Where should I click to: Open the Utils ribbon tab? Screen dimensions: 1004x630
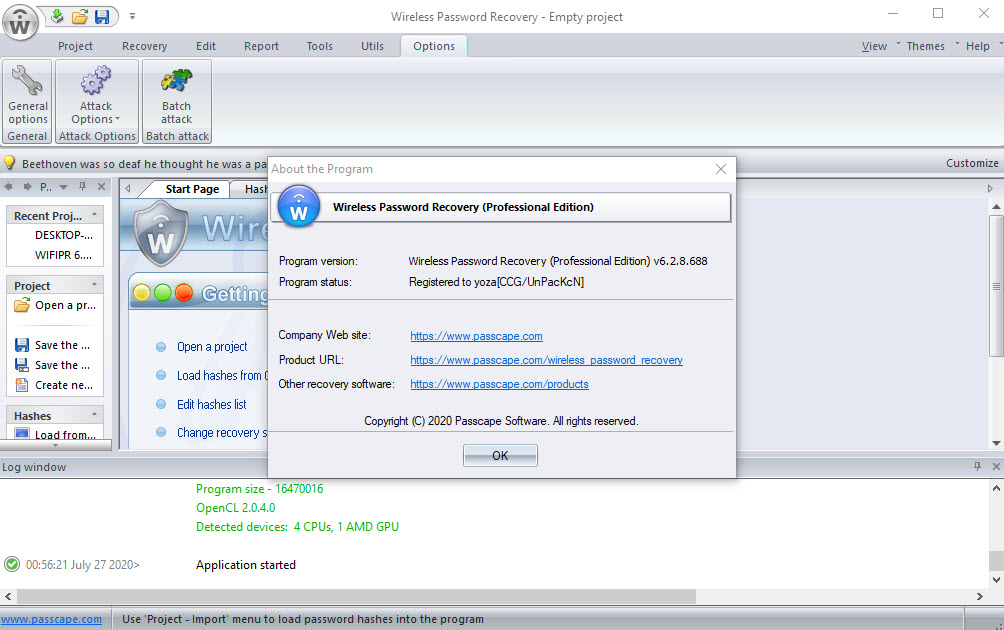point(373,46)
